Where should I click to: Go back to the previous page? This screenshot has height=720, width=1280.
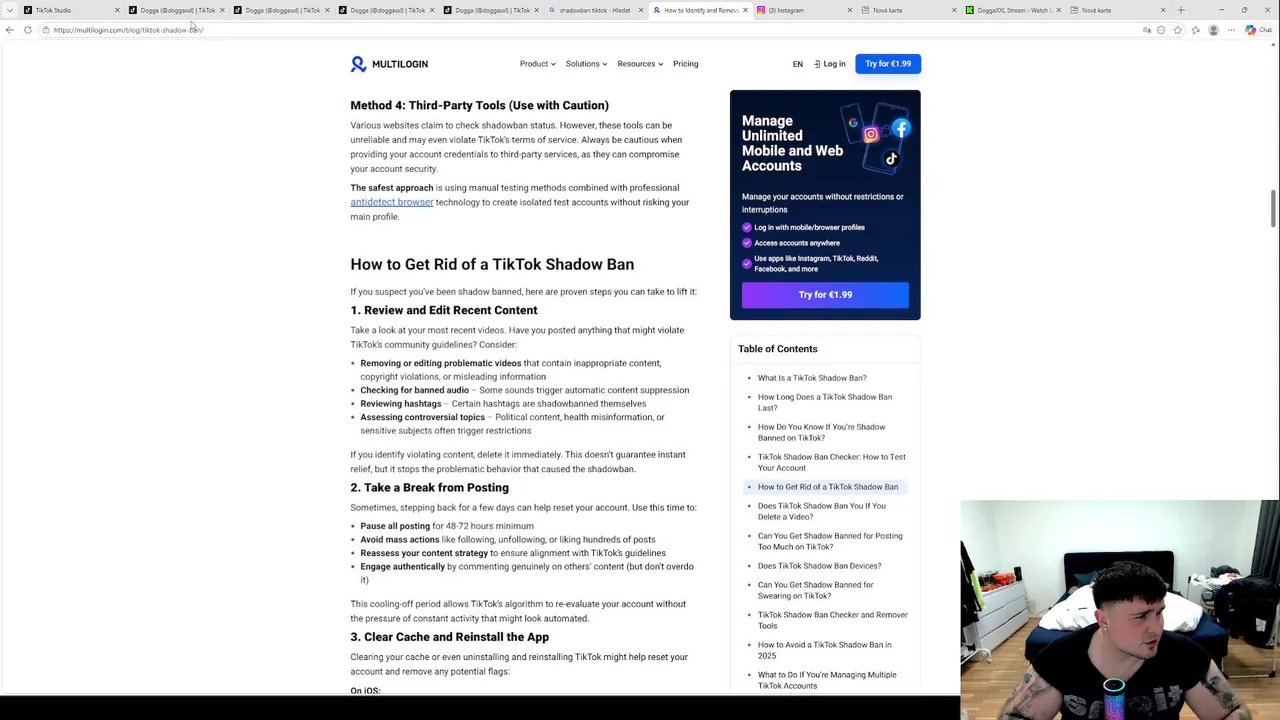[10, 30]
